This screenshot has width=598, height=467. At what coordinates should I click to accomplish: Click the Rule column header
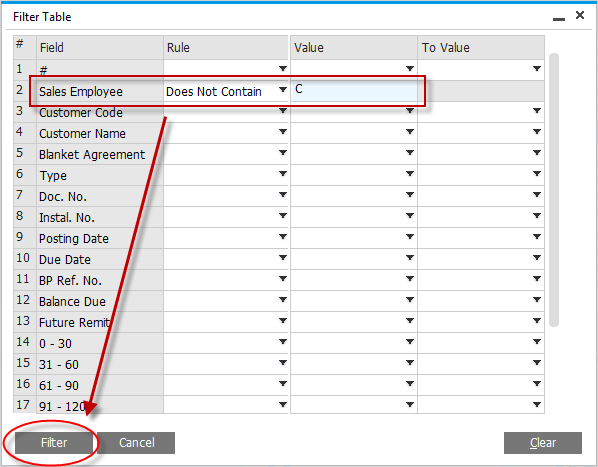pyautogui.click(x=226, y=48)
